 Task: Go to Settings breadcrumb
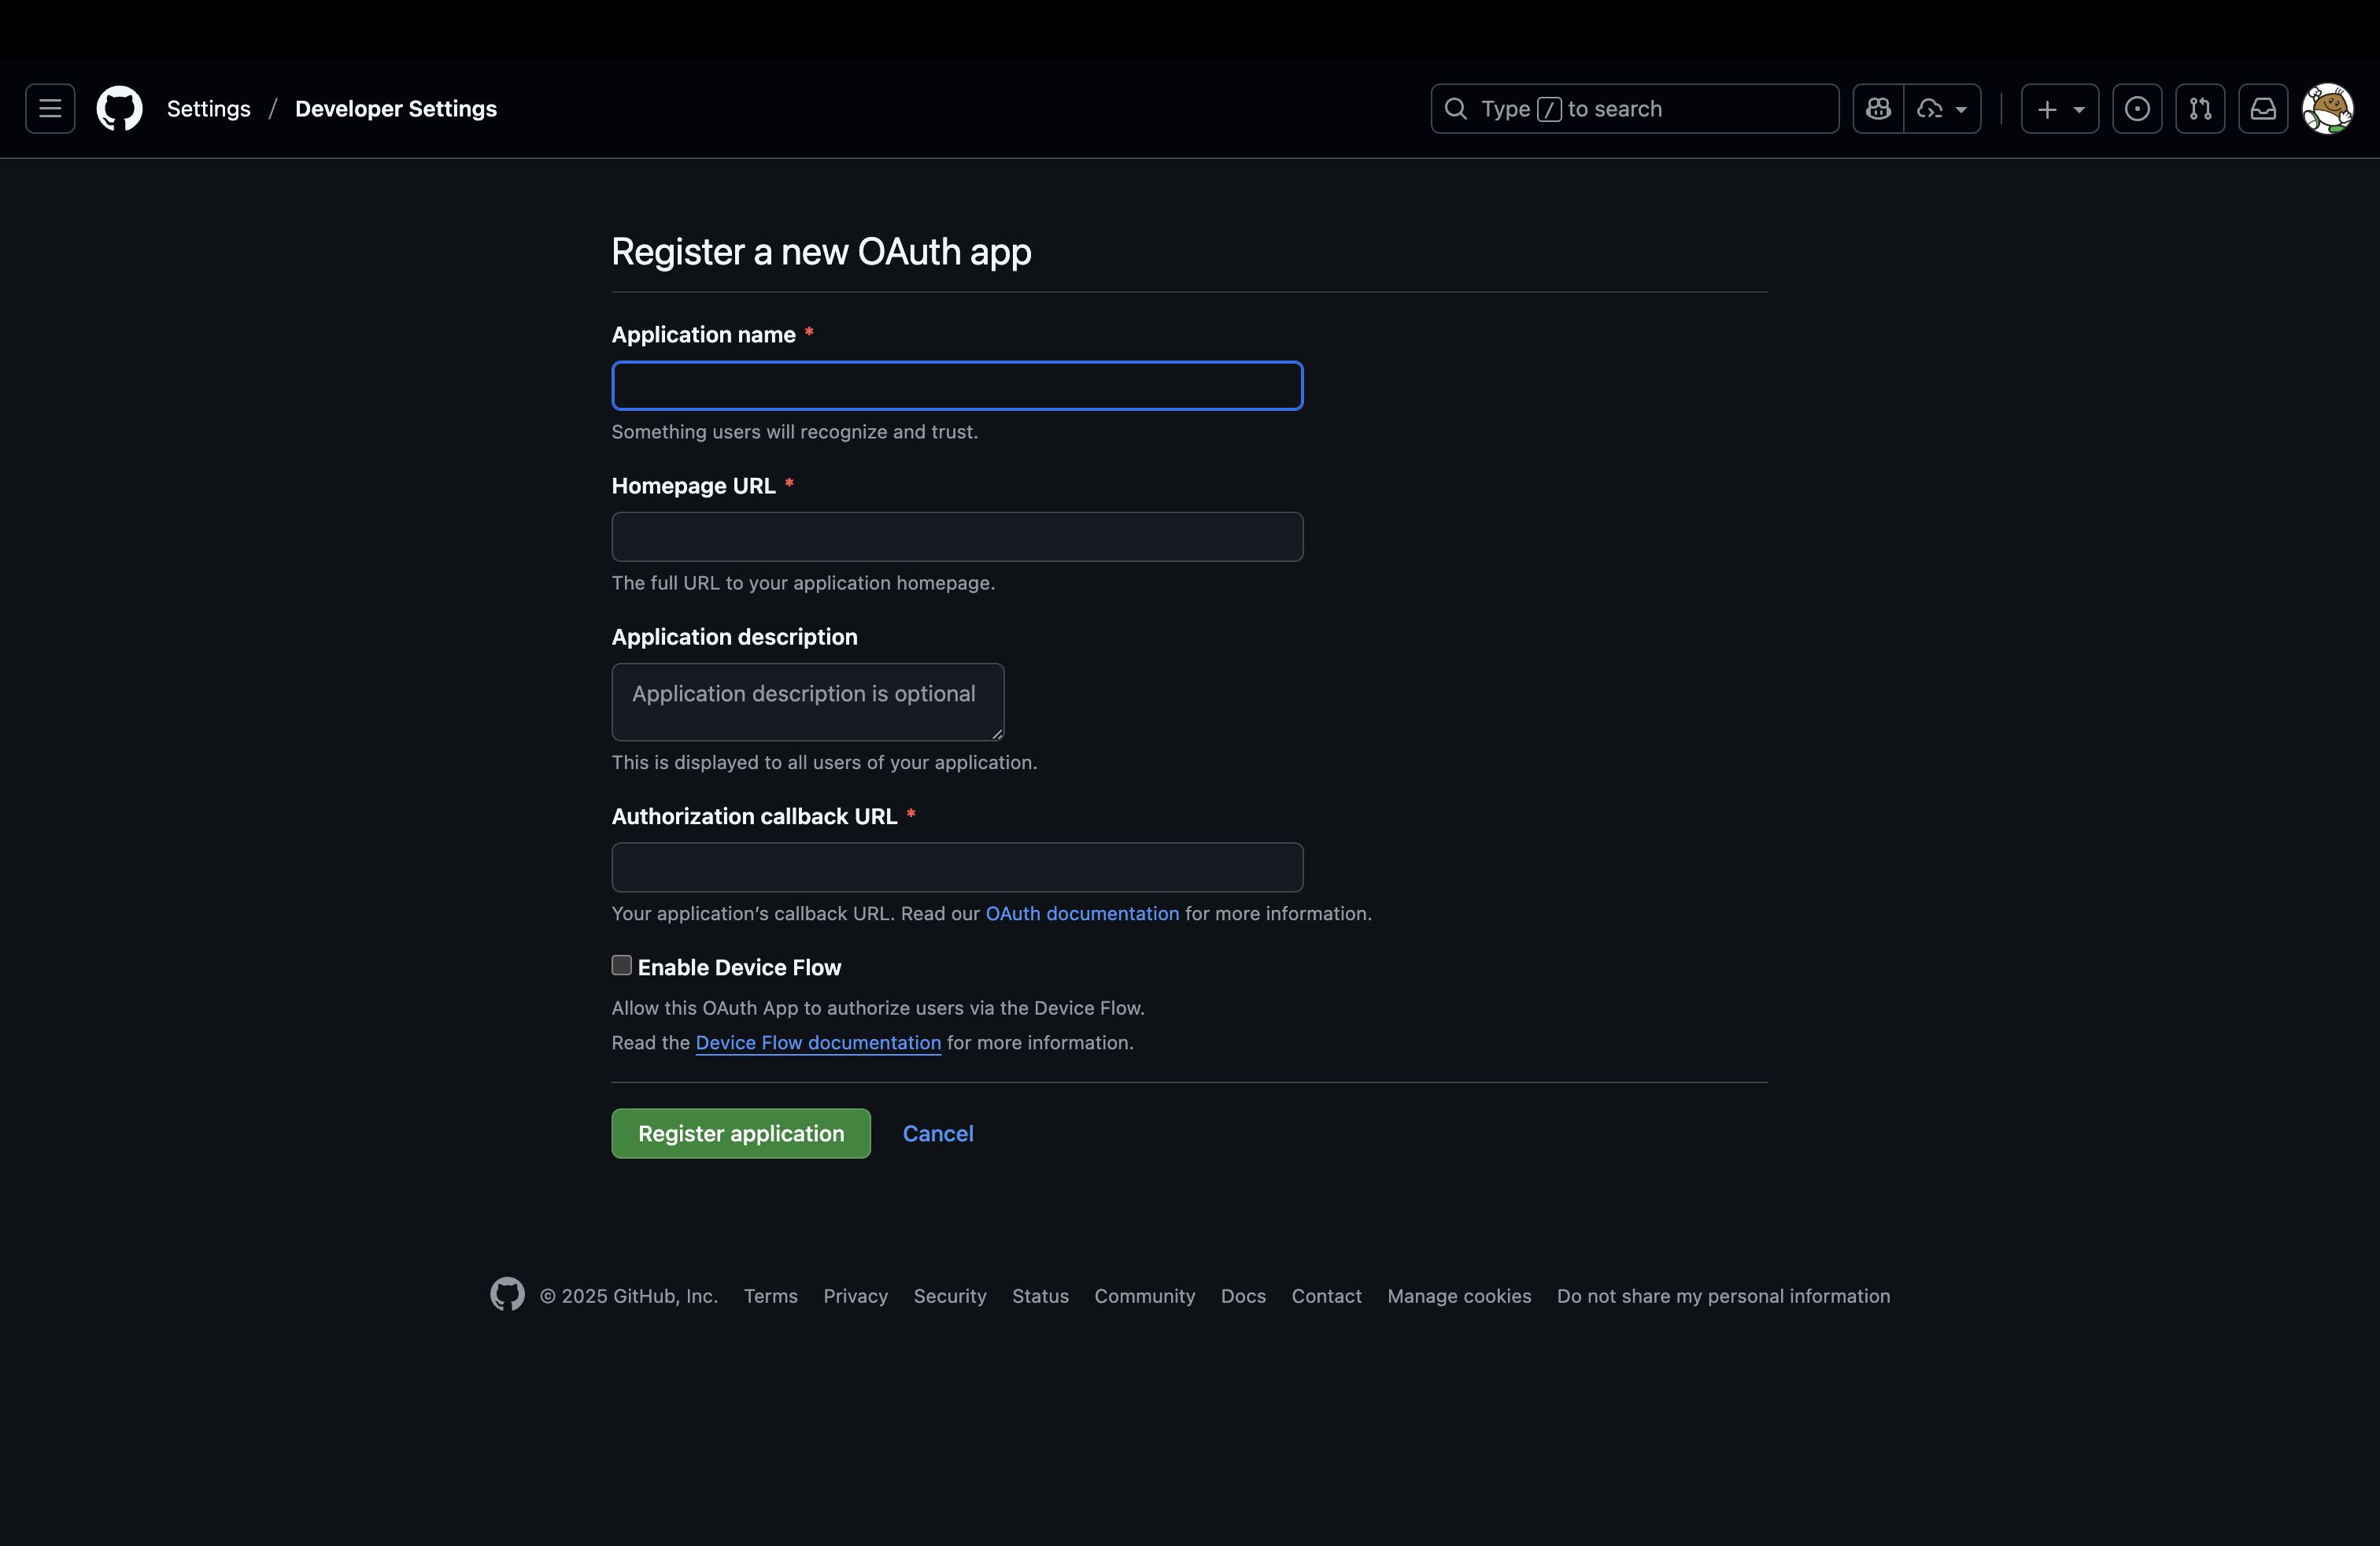pyautogui.click(x=208, y=108)
